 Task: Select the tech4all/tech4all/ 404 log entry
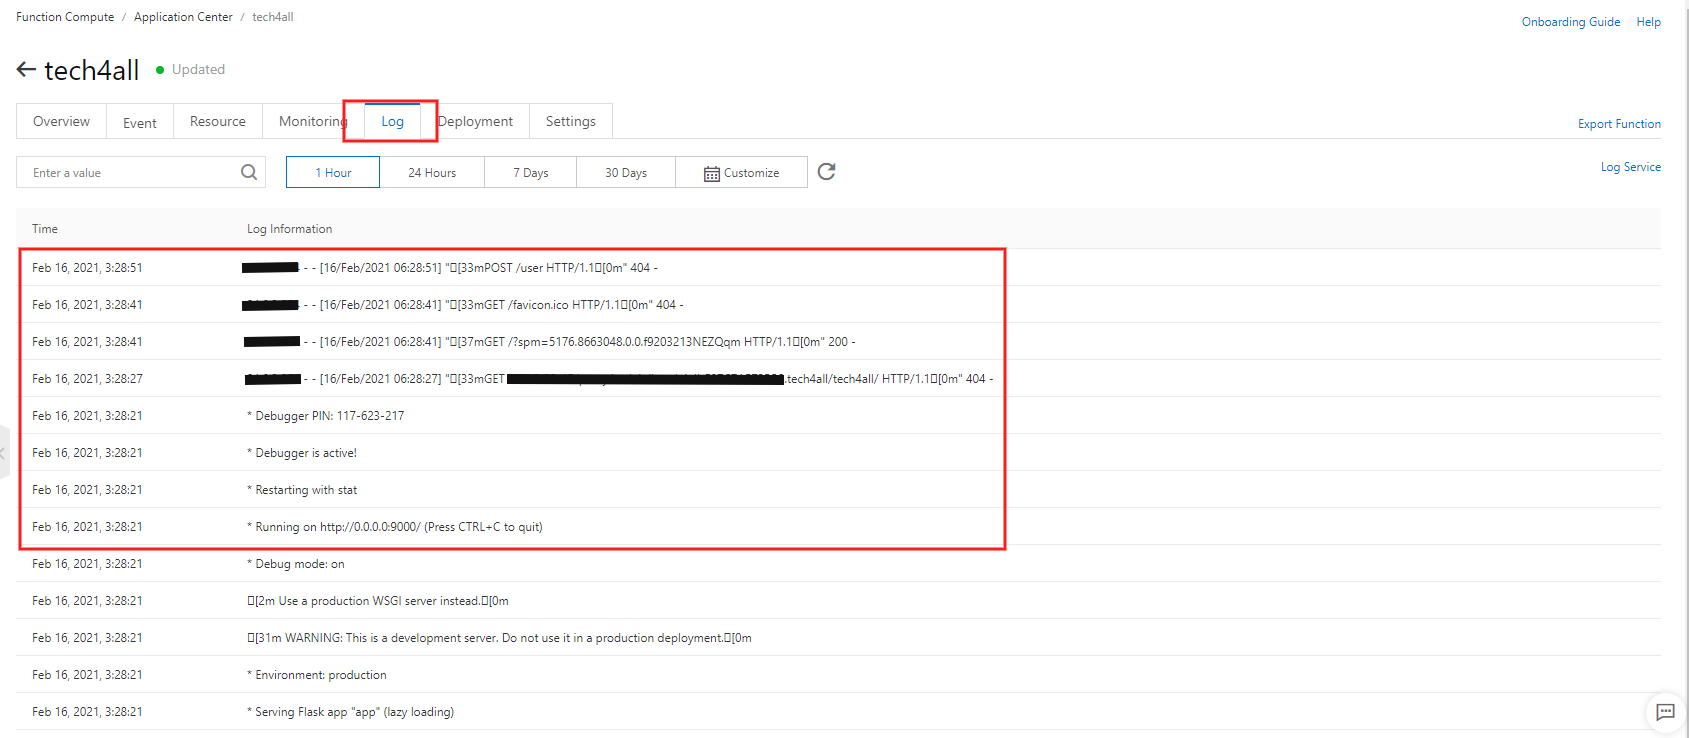pos(838,379)
